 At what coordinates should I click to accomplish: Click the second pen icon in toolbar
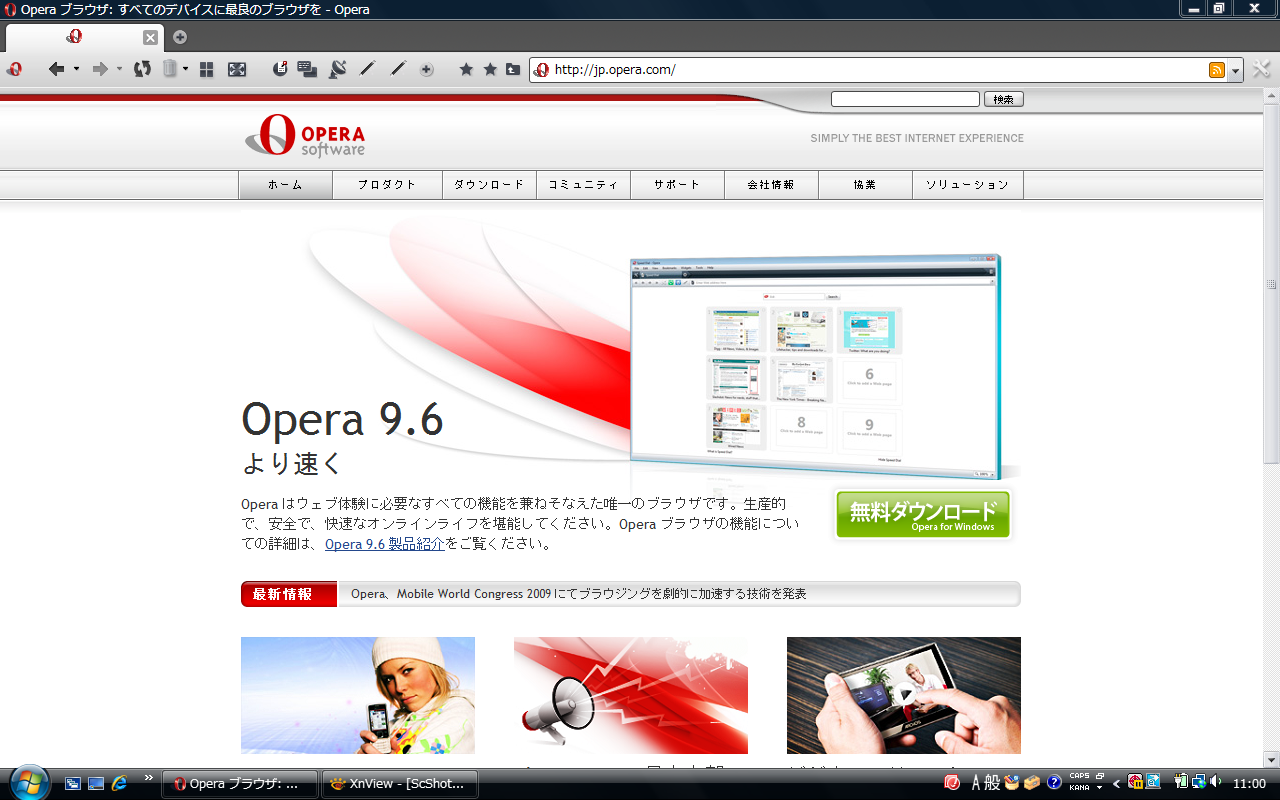pos(398,69)
